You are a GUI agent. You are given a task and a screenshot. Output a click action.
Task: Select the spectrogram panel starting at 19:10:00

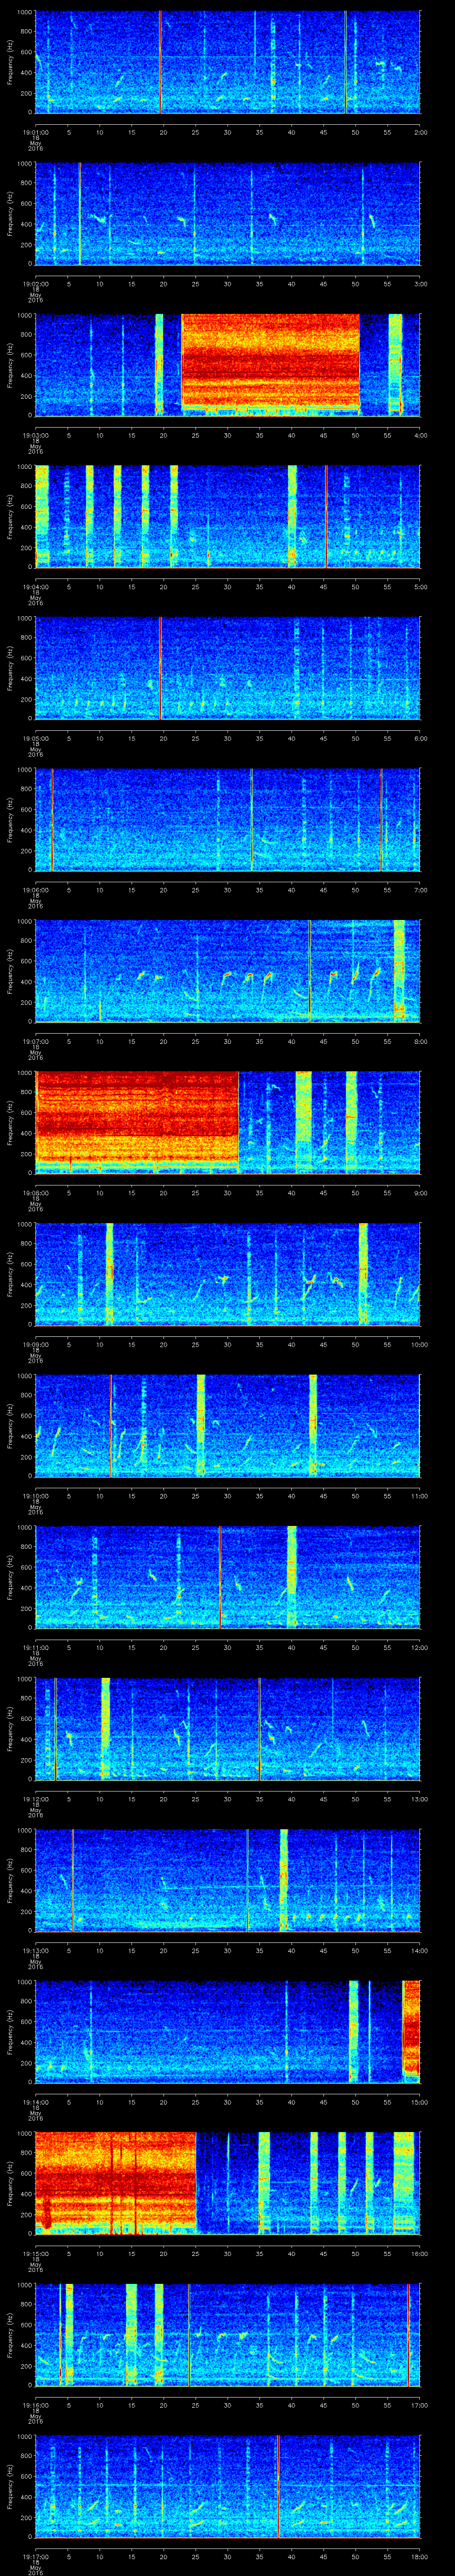[x=228, y=1425]
